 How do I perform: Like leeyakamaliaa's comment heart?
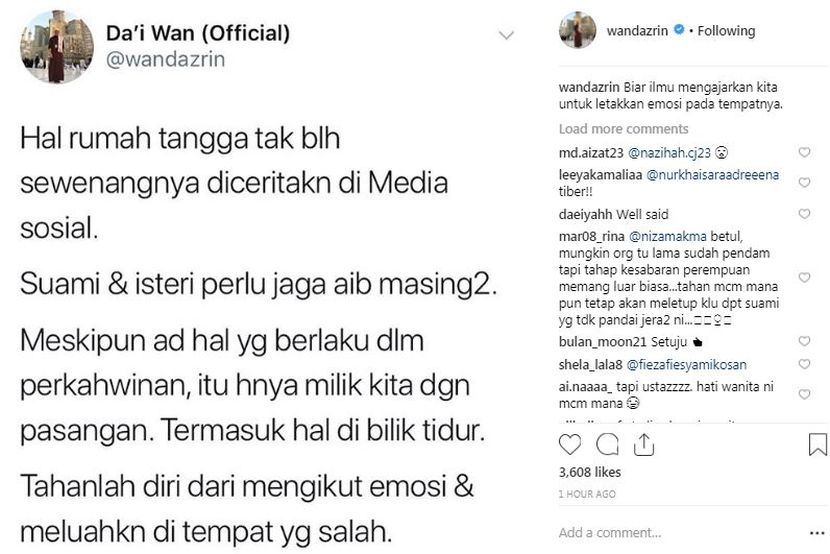(x=804, y=183)
